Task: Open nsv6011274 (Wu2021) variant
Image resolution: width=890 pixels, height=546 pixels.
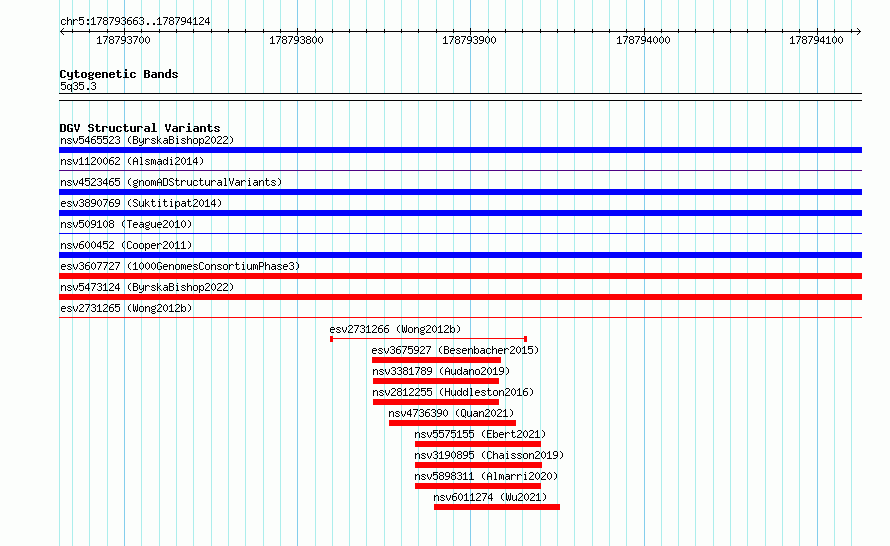Action: coord(490,497)
